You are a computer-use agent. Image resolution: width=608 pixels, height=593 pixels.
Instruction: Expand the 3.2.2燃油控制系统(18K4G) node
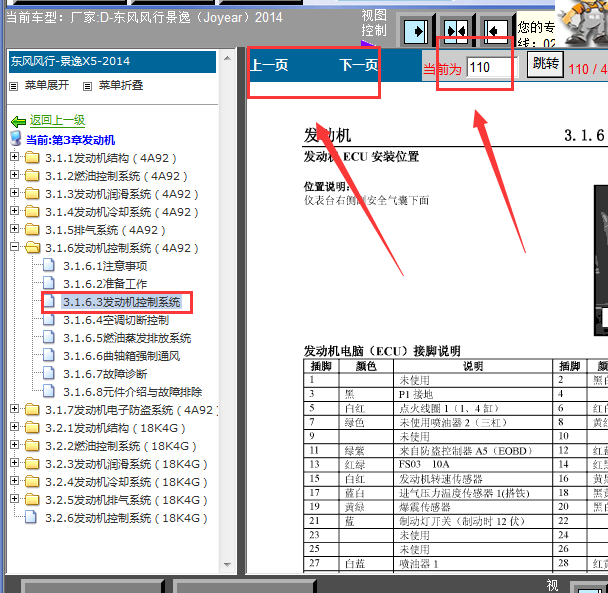[14, 444]
